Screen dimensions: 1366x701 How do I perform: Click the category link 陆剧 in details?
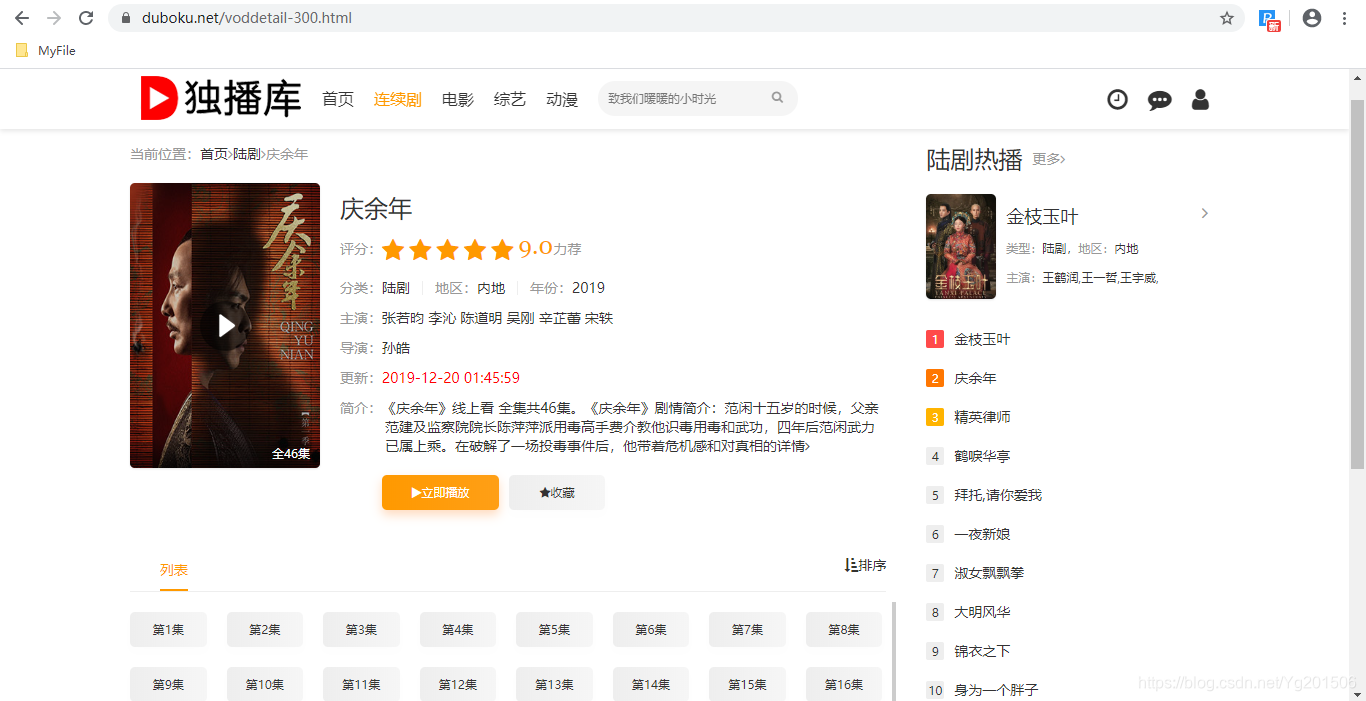pyautogui.click(x=396, y=288)
